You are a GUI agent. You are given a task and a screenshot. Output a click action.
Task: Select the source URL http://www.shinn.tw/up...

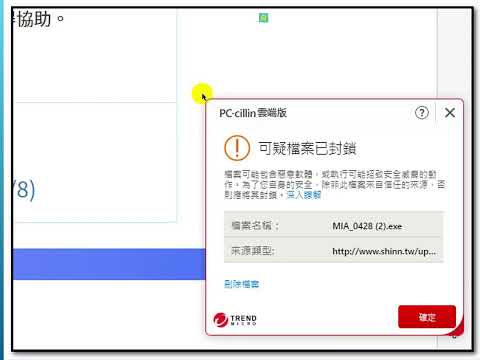tap(384, 251)
